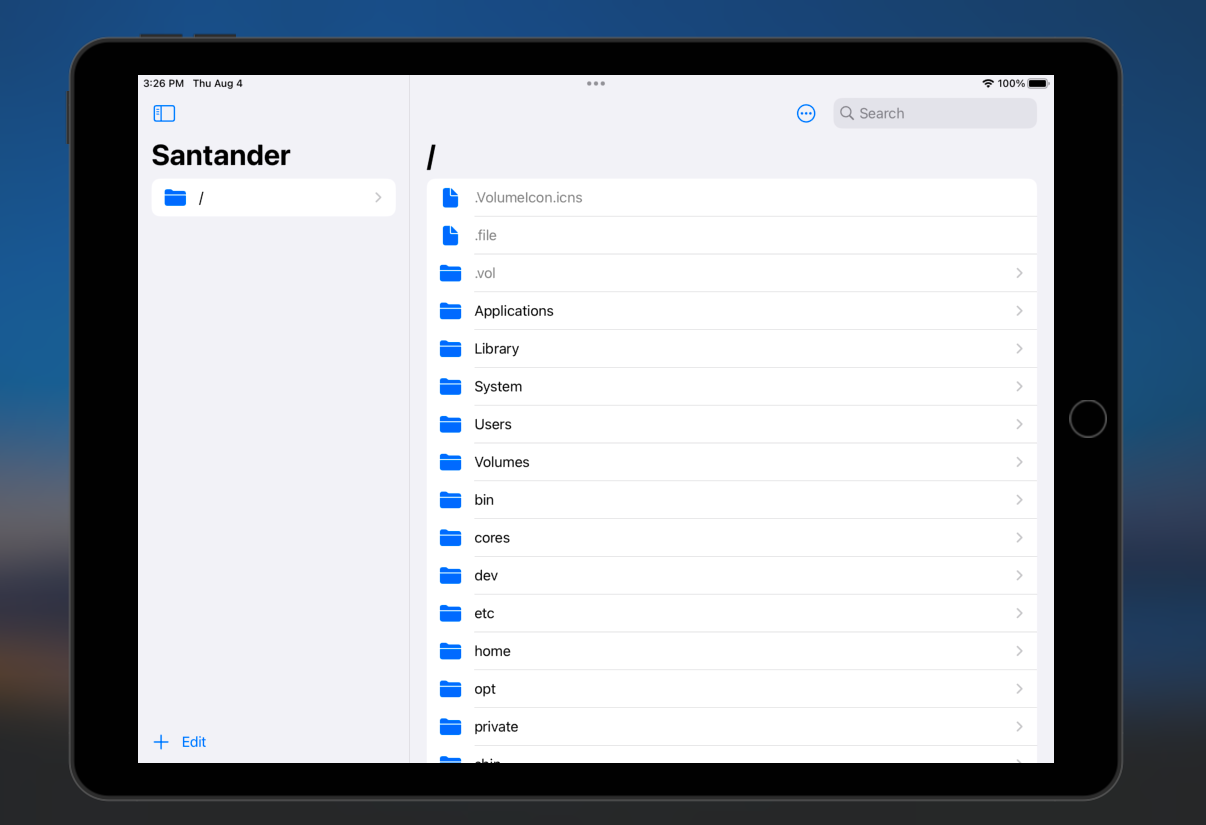Click the System row chevron
Screen dimensions: 1206x825
[x=1019, y=387]
